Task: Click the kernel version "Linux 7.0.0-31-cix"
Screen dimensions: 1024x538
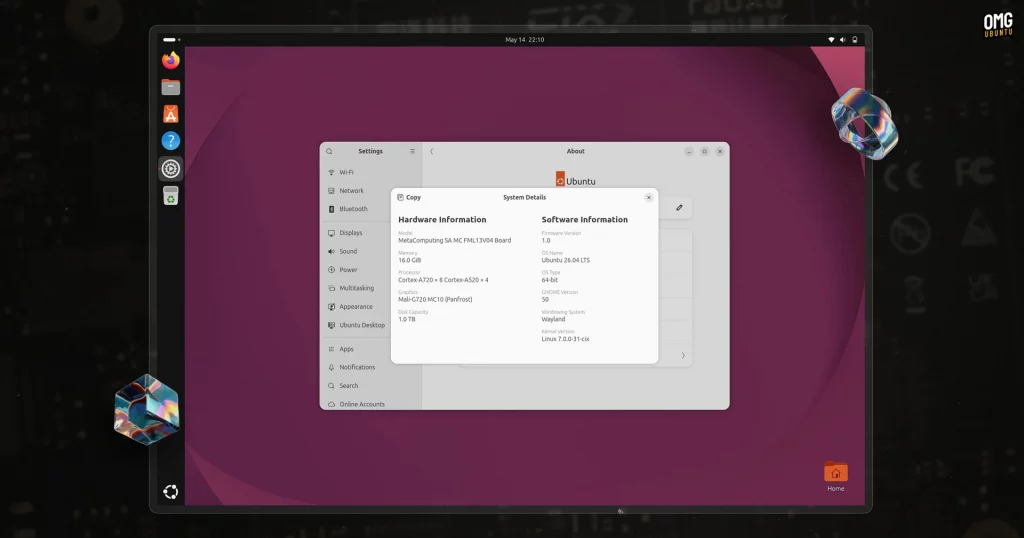Action: (566, 339)
